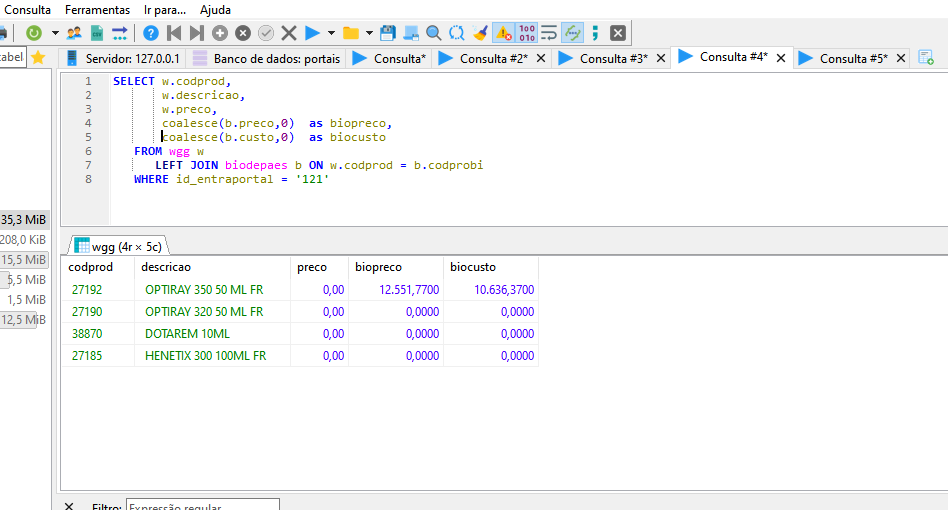The height and width of the screenshot is (510, 948).
Task: Click the Save floppy disk icon
Action: coord(388,33)
